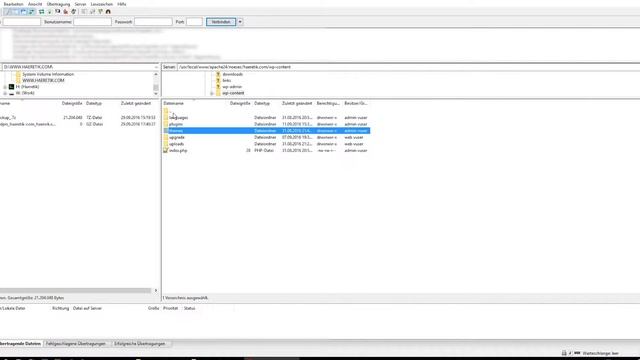The height and width of the screenshot is (360, 640).
Task: Select wp-admin folder in remote tree
Action: point(232,87)
